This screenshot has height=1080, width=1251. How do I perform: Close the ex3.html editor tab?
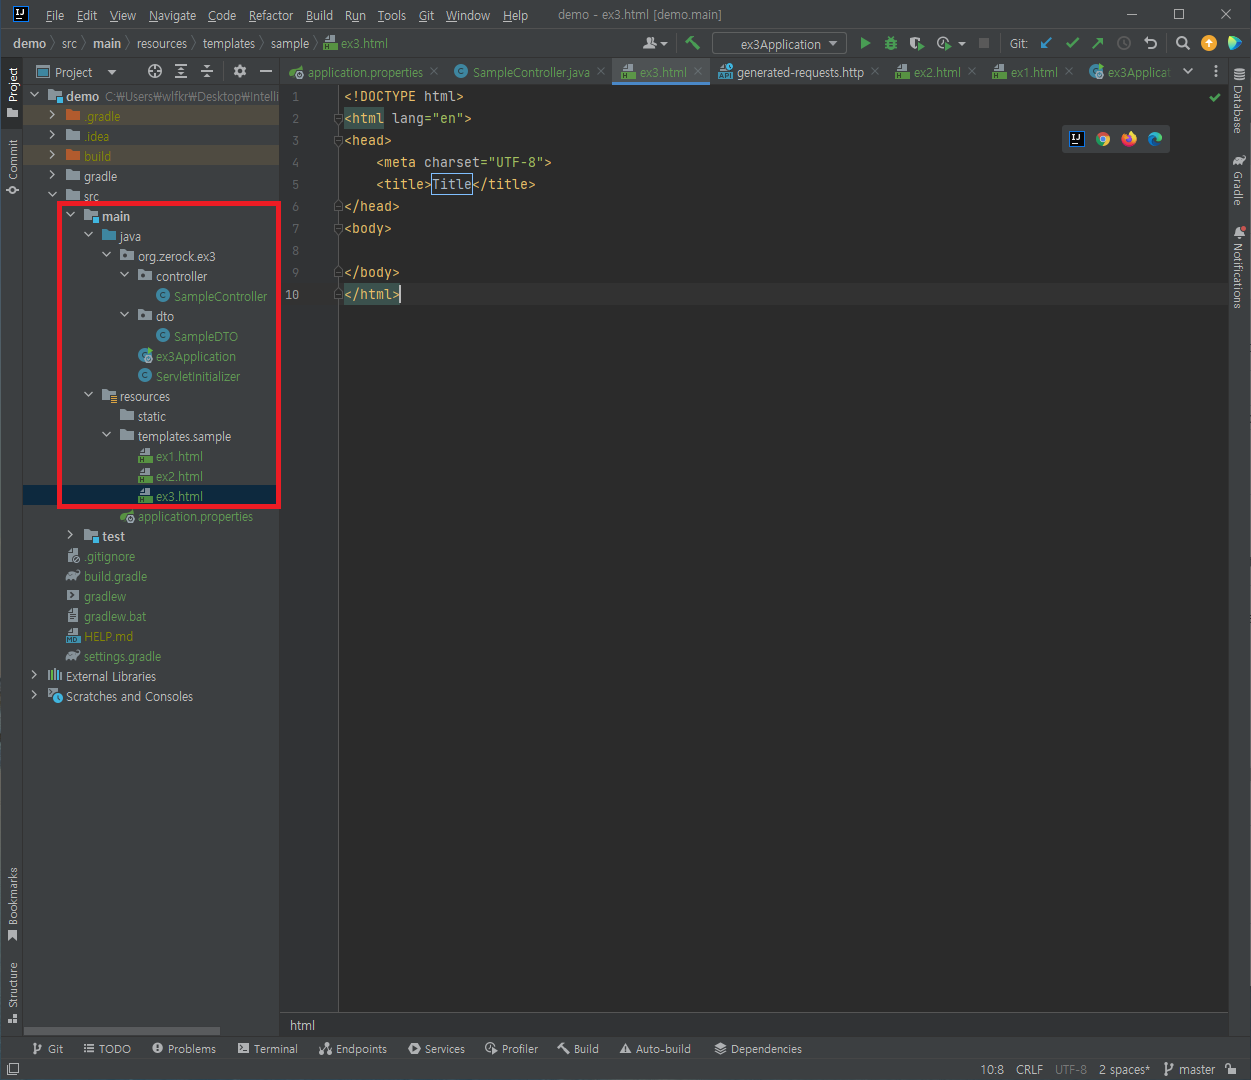699,72
